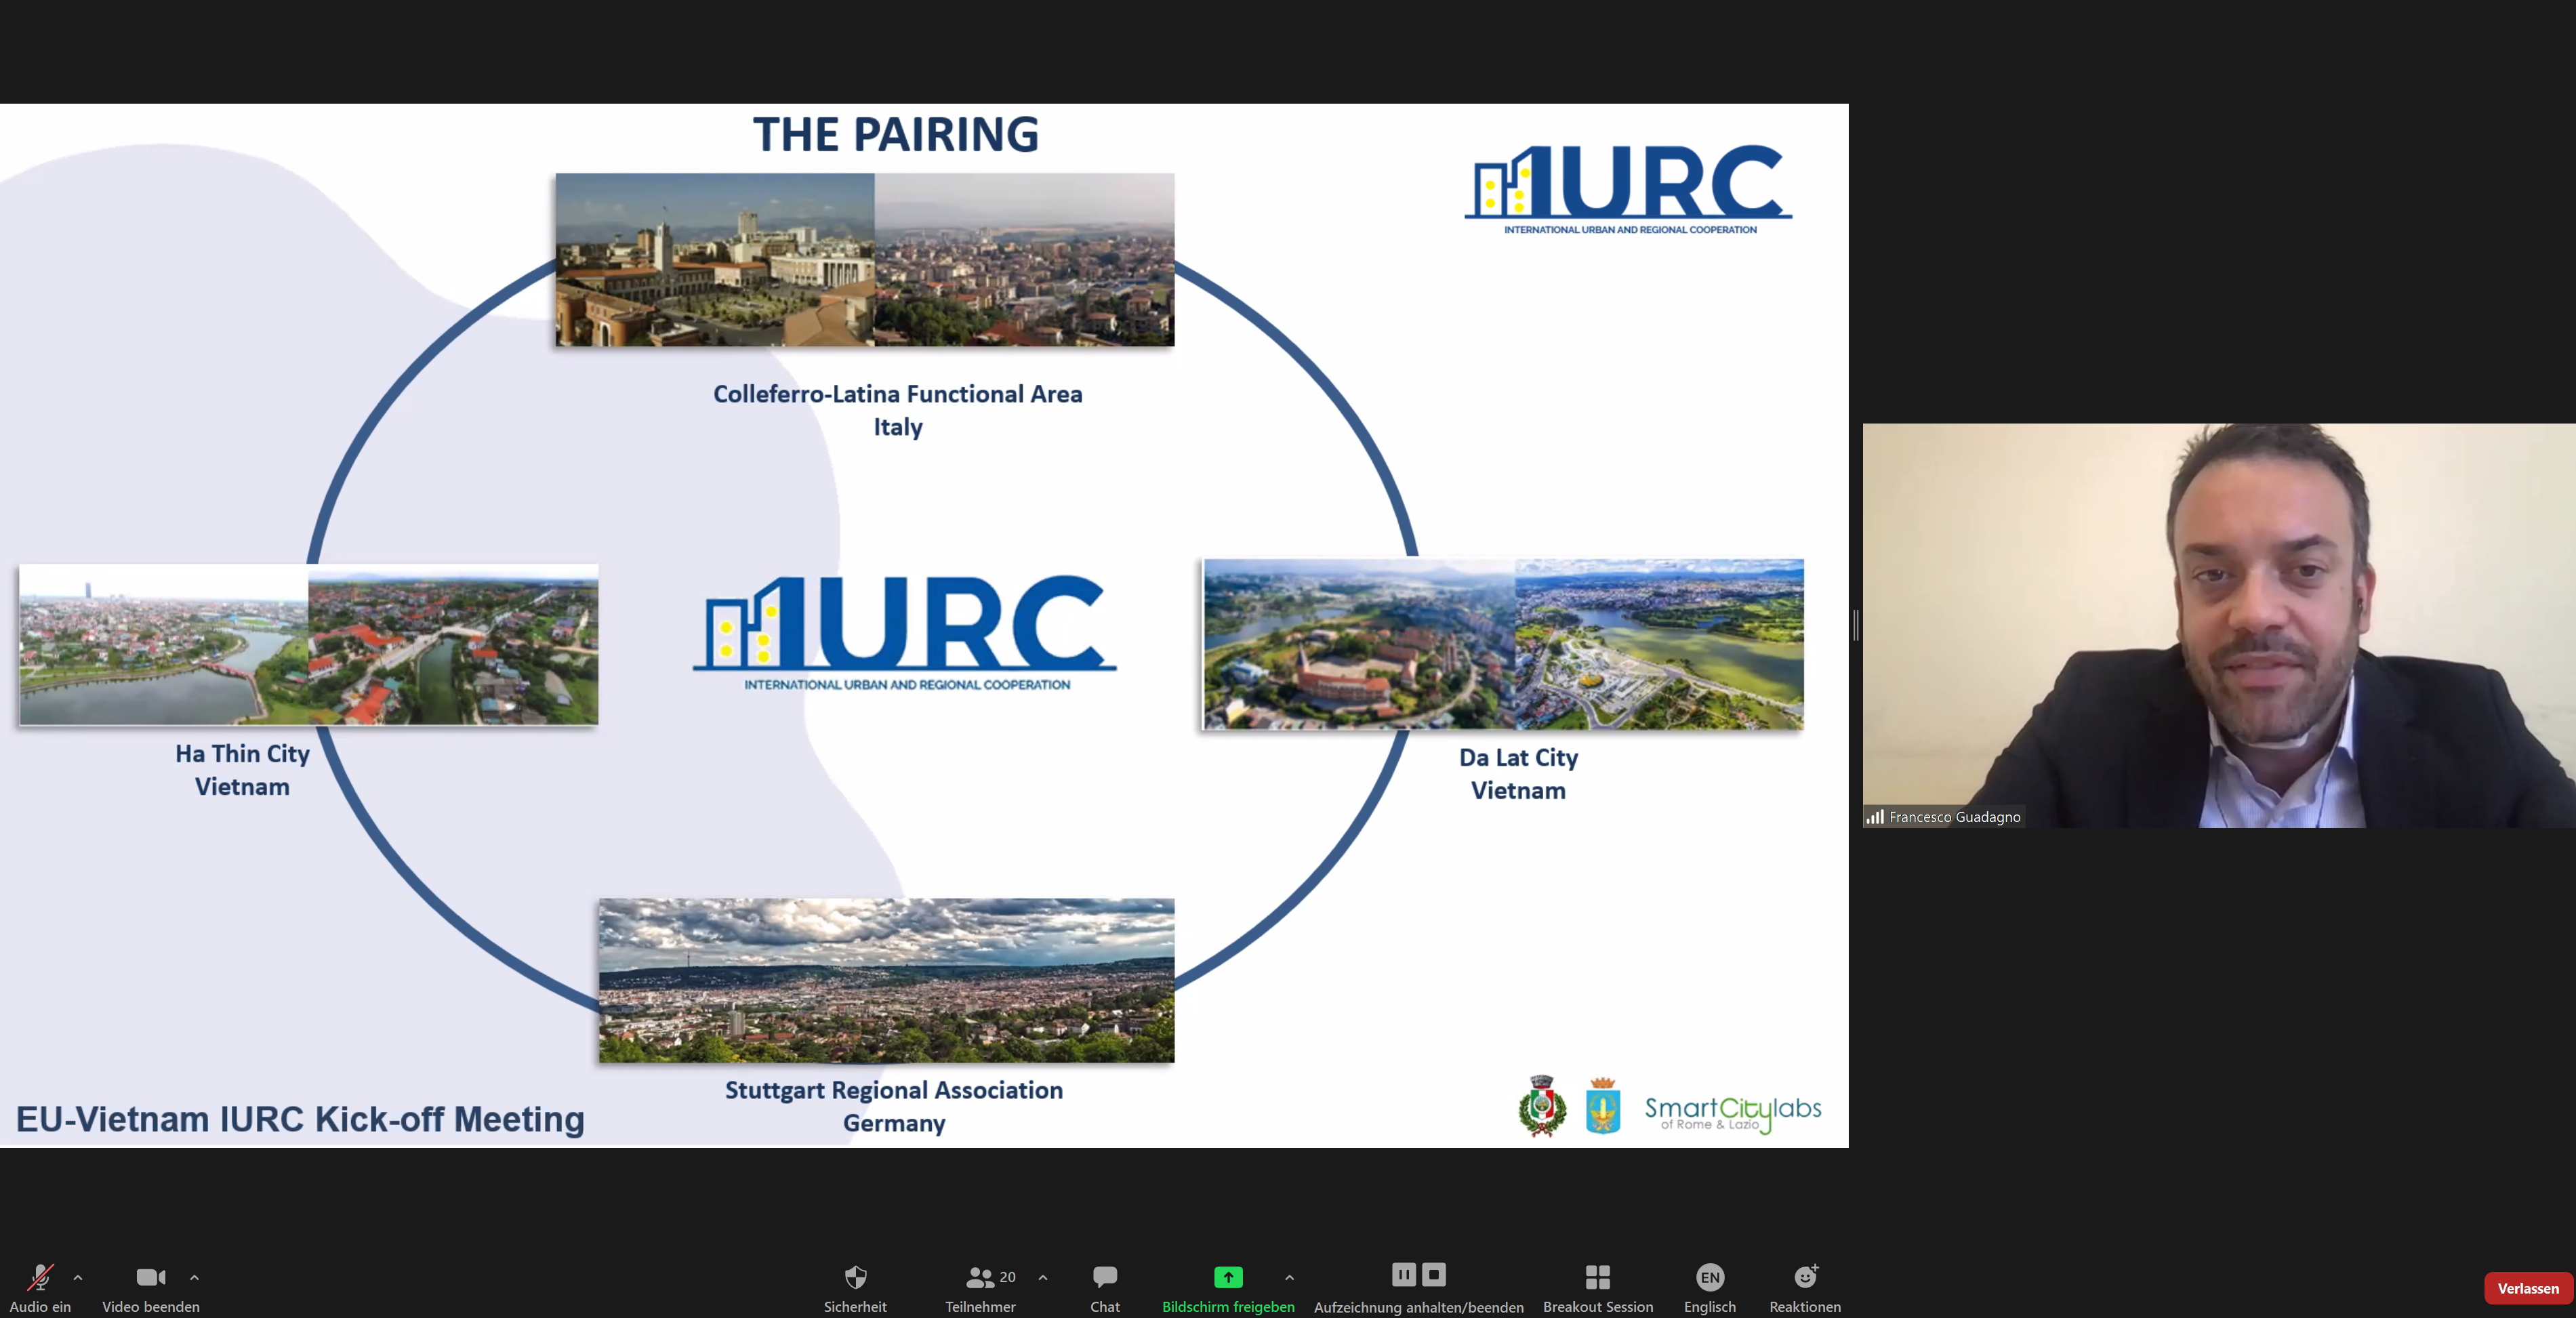Open Breakout Session rooms
2576x1318 pixels.
pos(1597,1277)
